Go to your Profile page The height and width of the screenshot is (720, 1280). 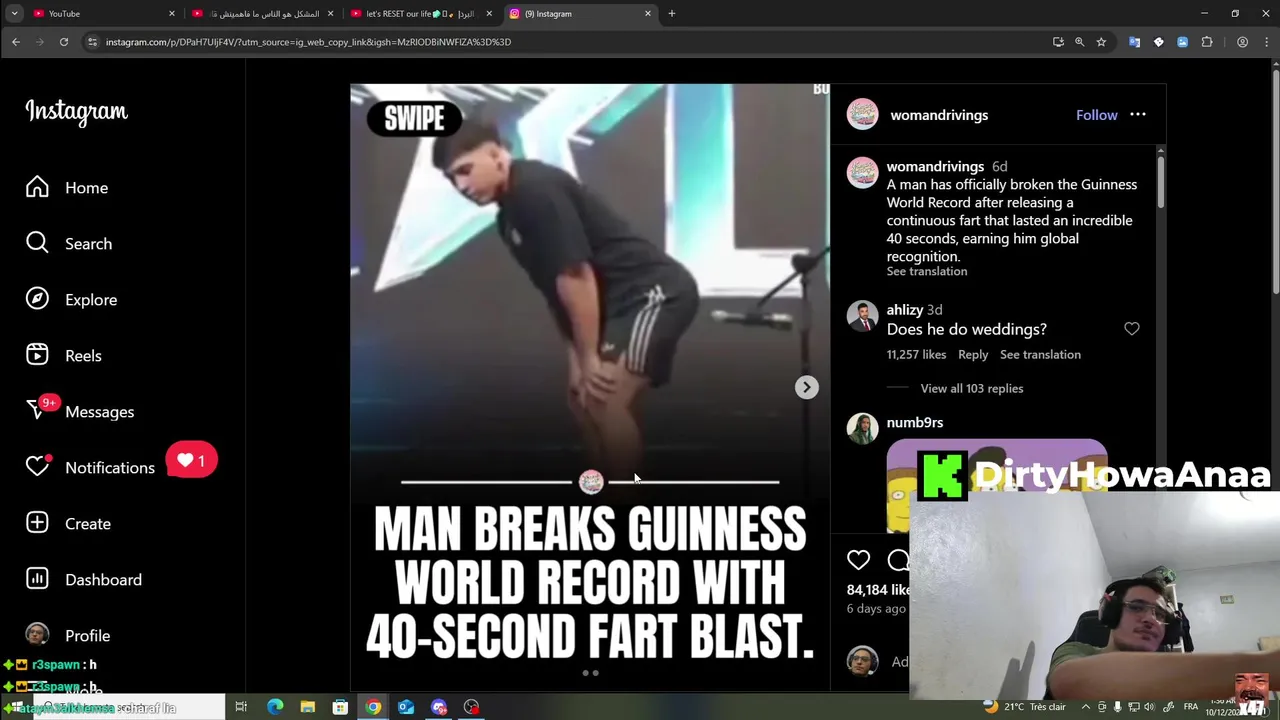click(68, 636)
